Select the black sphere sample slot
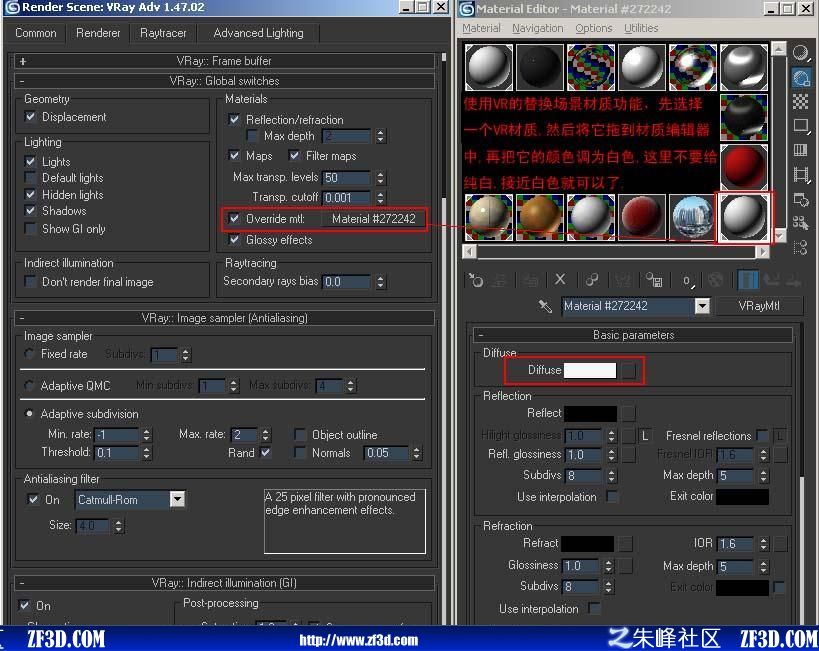The width and height of the screenshot is (819, 651). pos(540,67)
